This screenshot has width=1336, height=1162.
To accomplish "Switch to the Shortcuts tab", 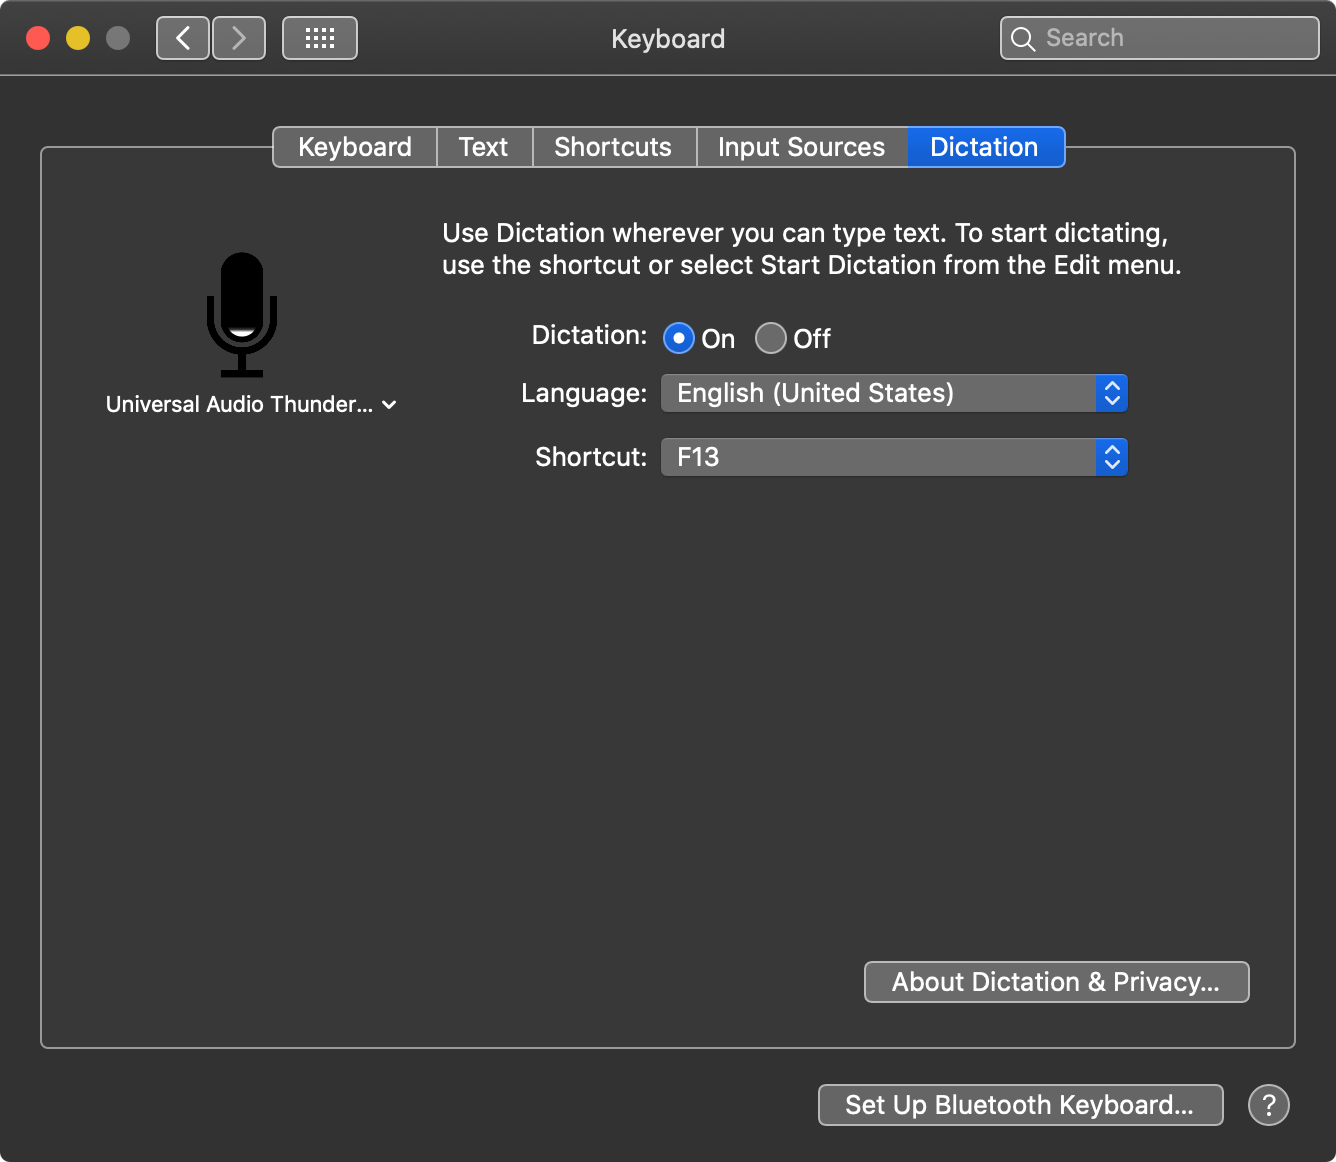I will tap(613, 147).
